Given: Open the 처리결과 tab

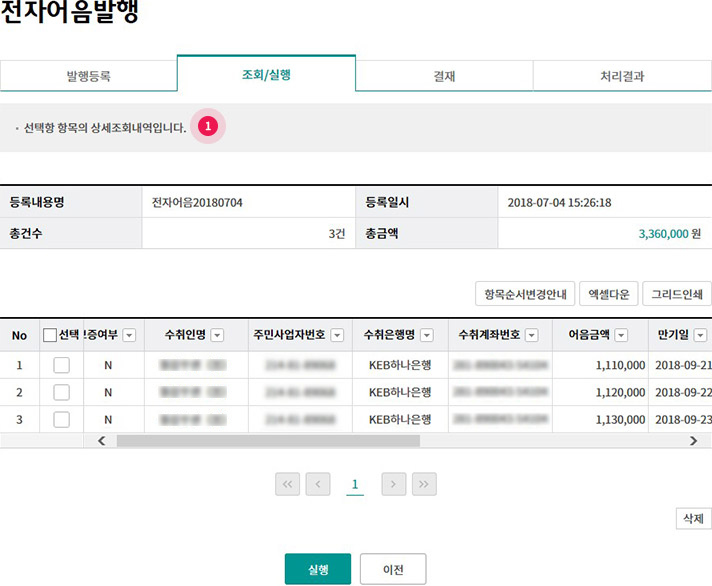Looking at the screenshot, I should (x=622, y=75).
